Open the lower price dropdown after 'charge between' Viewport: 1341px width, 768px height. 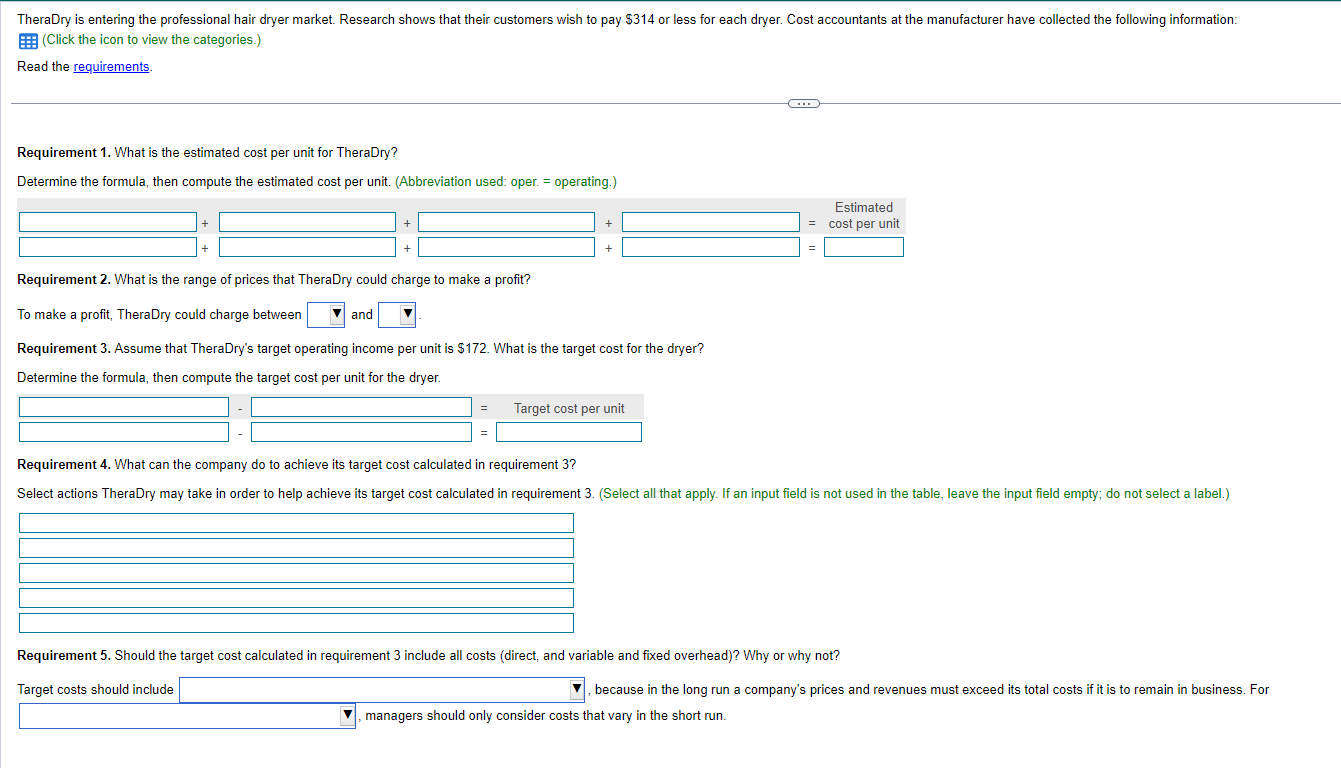326,315
